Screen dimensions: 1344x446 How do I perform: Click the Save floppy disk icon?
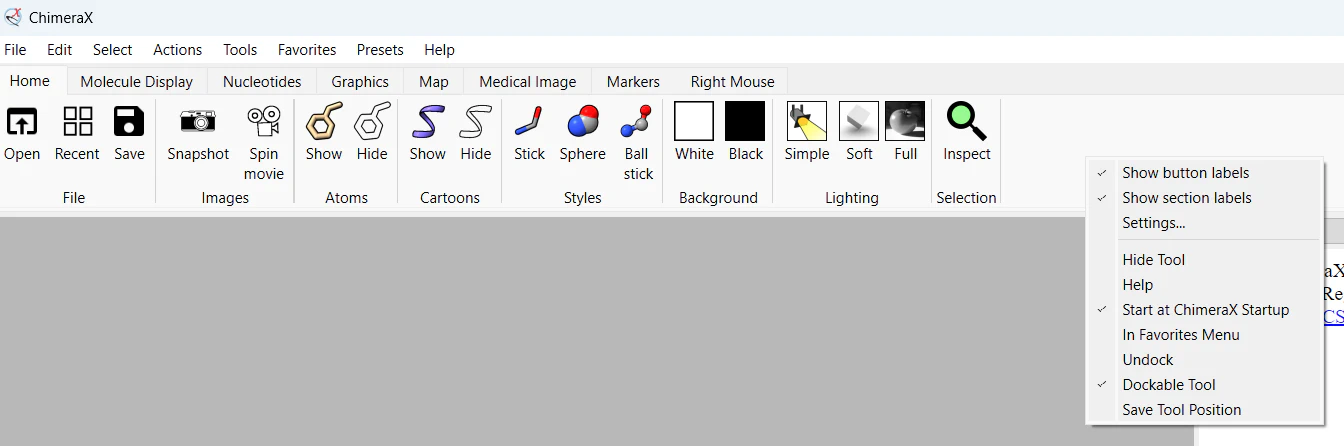(x=129, y=122)
